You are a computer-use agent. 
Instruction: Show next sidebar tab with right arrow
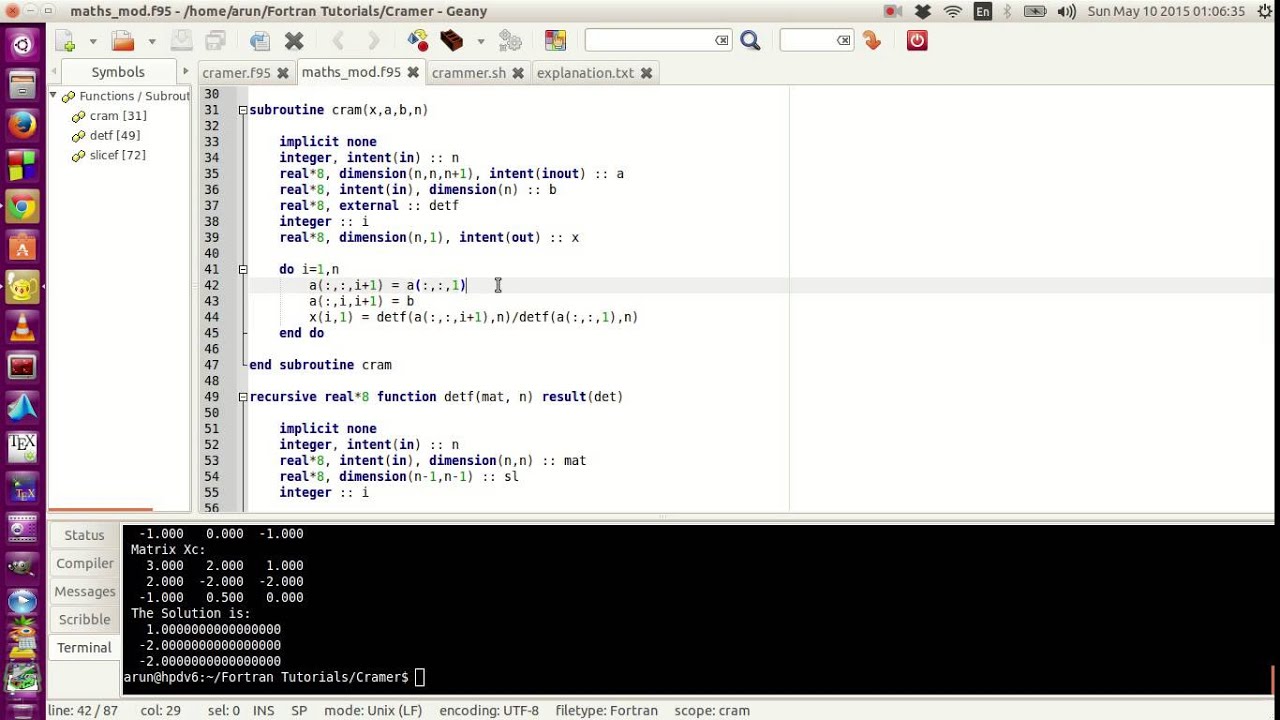[x=185, y=72]
